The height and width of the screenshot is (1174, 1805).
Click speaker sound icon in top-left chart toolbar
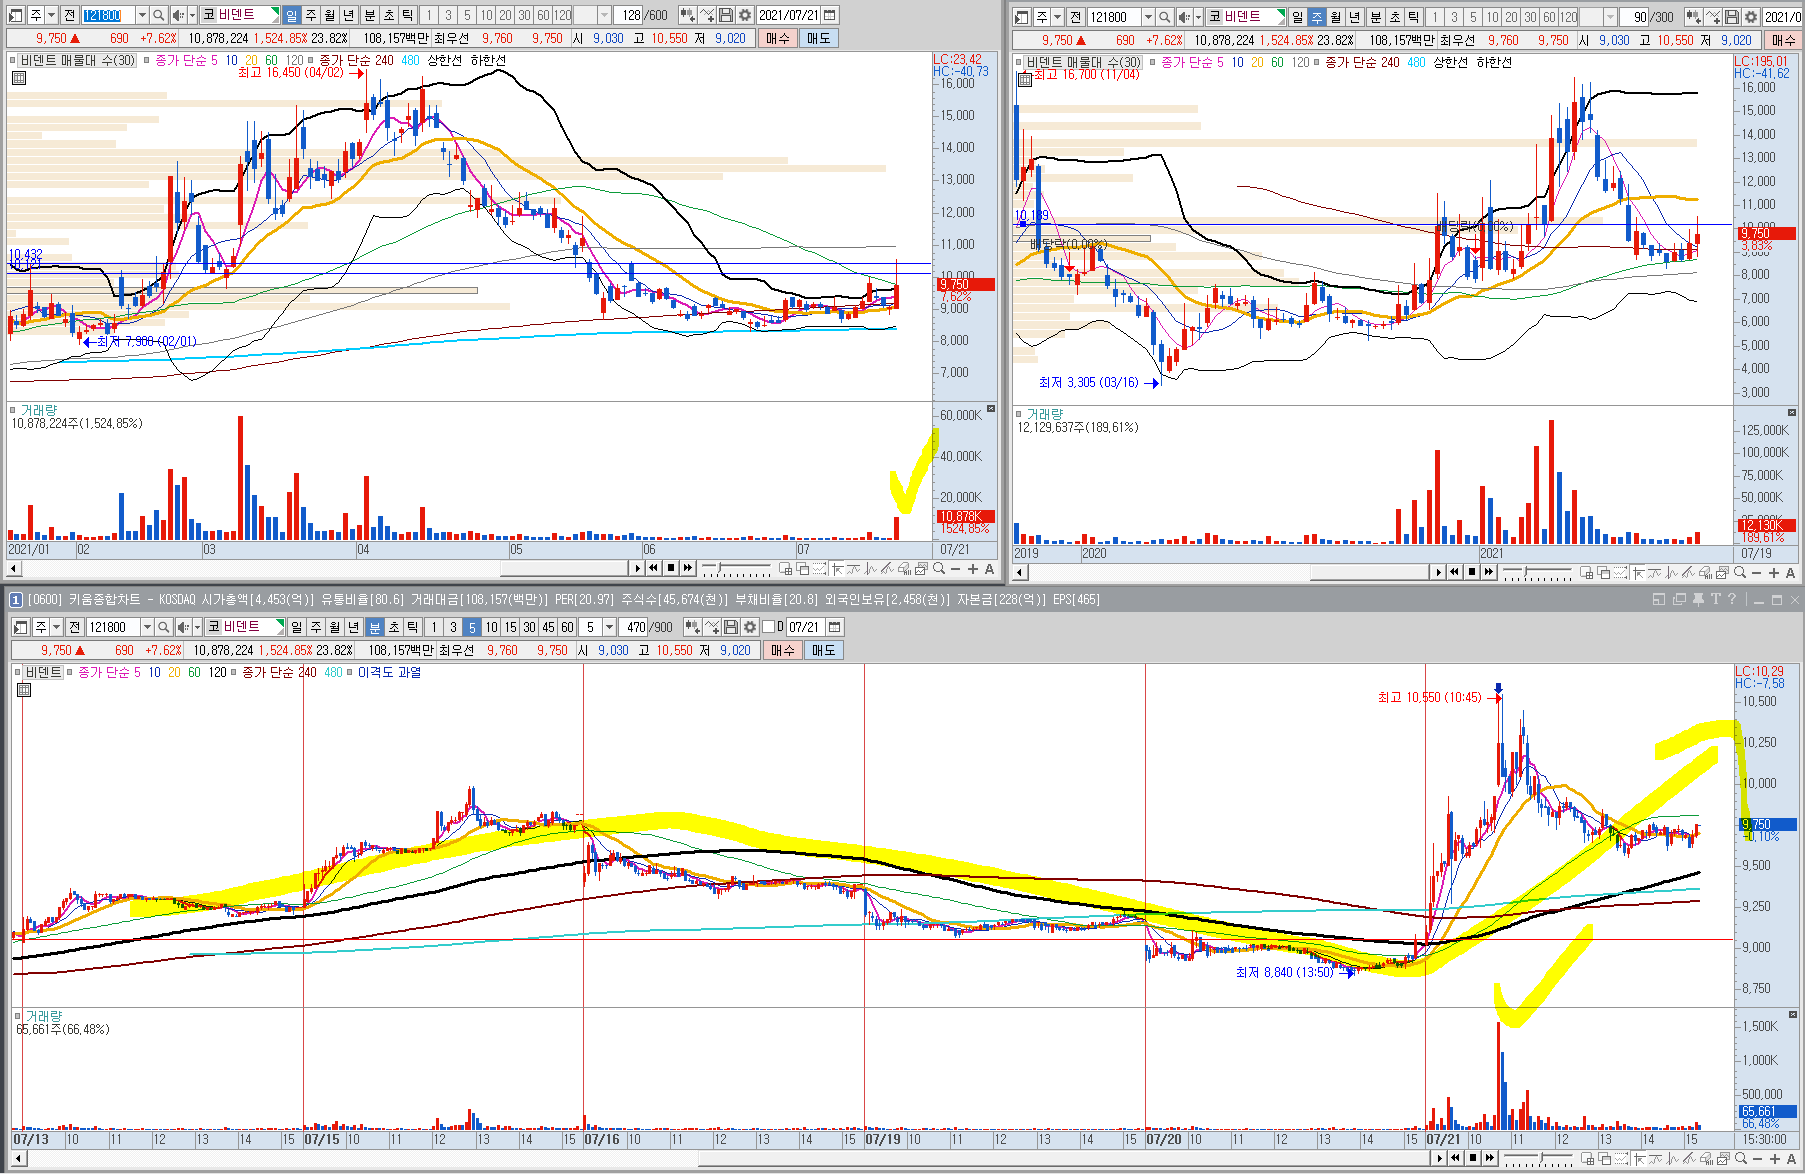(x=178, y=15)
